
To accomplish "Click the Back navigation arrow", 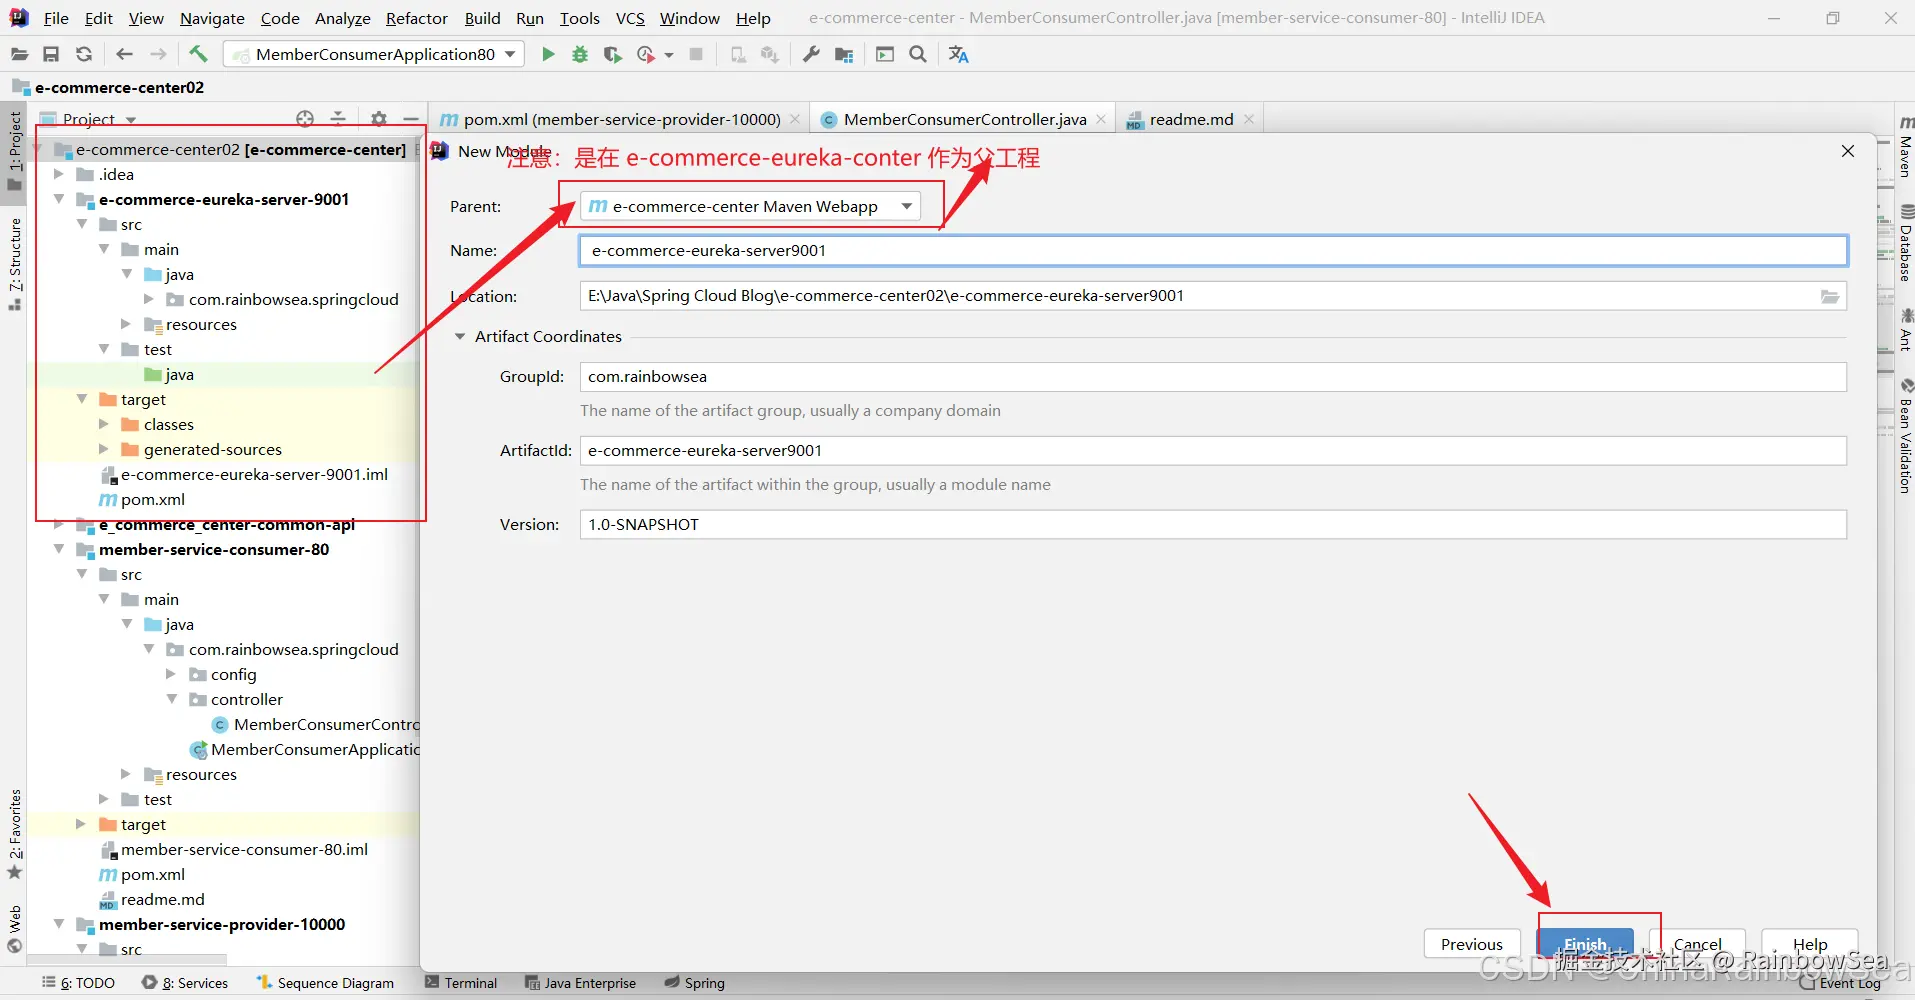I will click(124, 54).
